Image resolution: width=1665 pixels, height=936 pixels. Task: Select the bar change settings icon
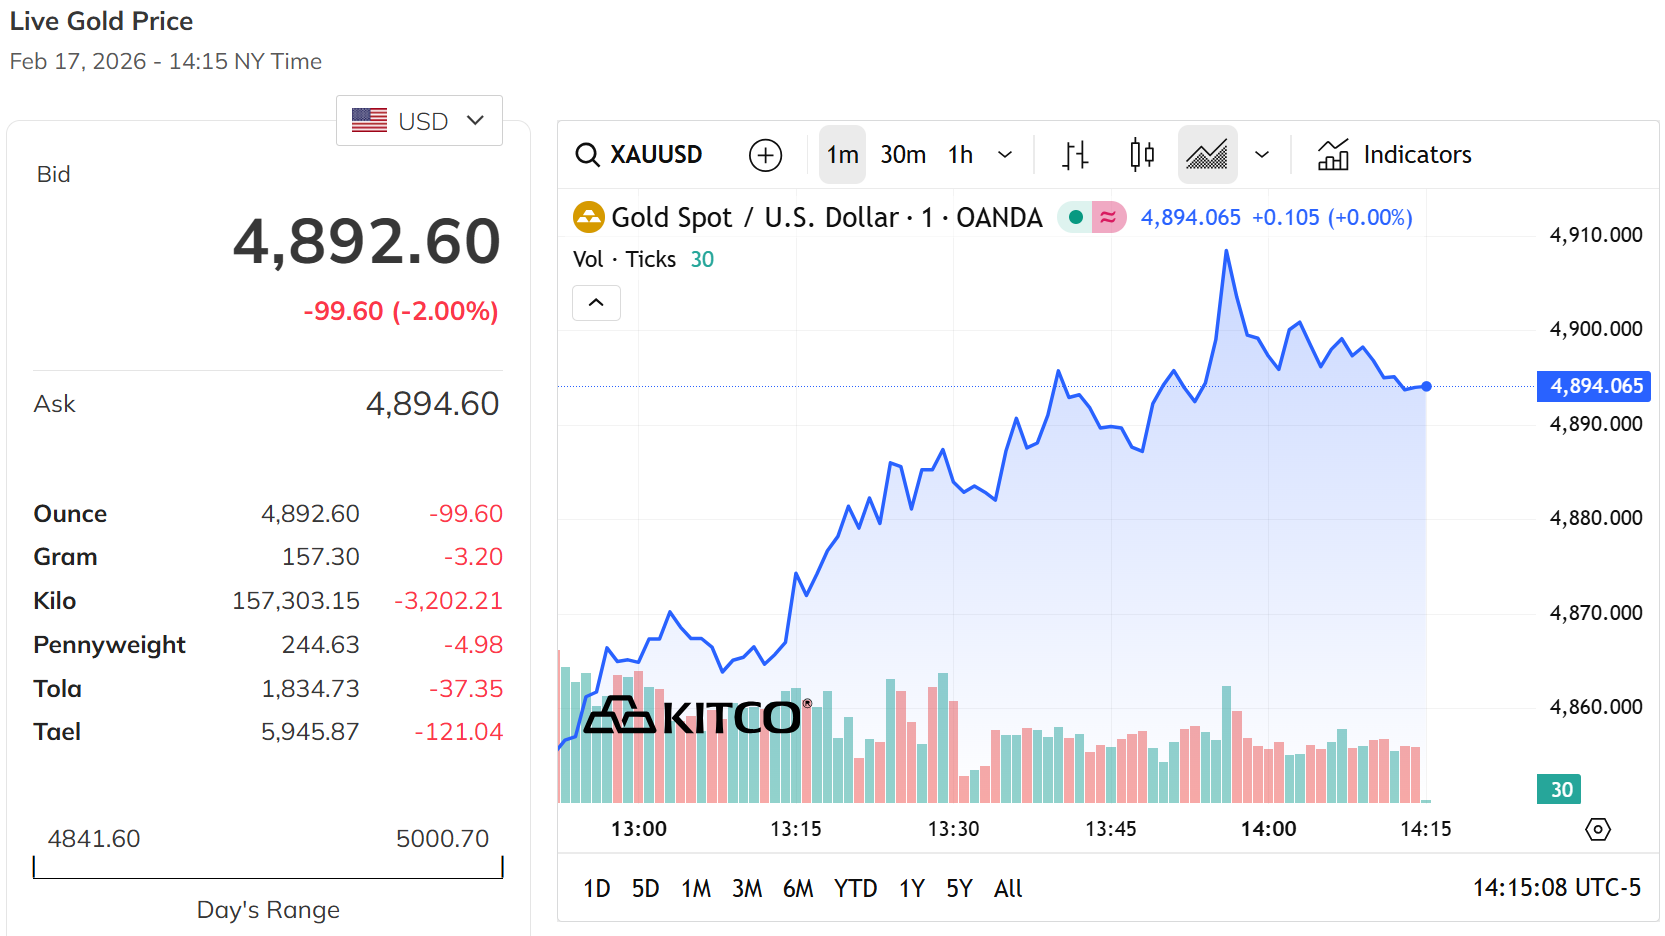point(1074,154)
